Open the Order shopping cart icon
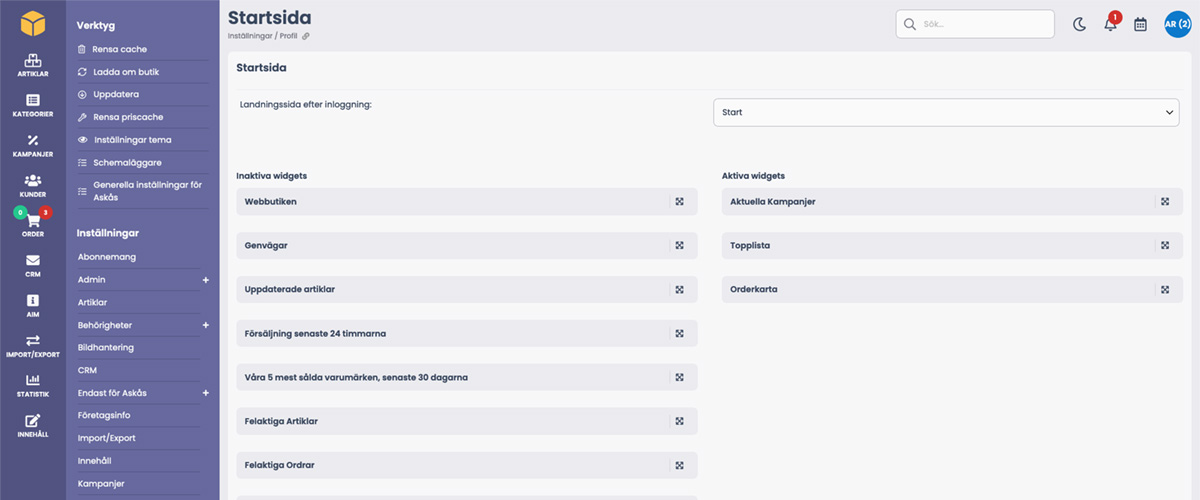 coord(33,223)
